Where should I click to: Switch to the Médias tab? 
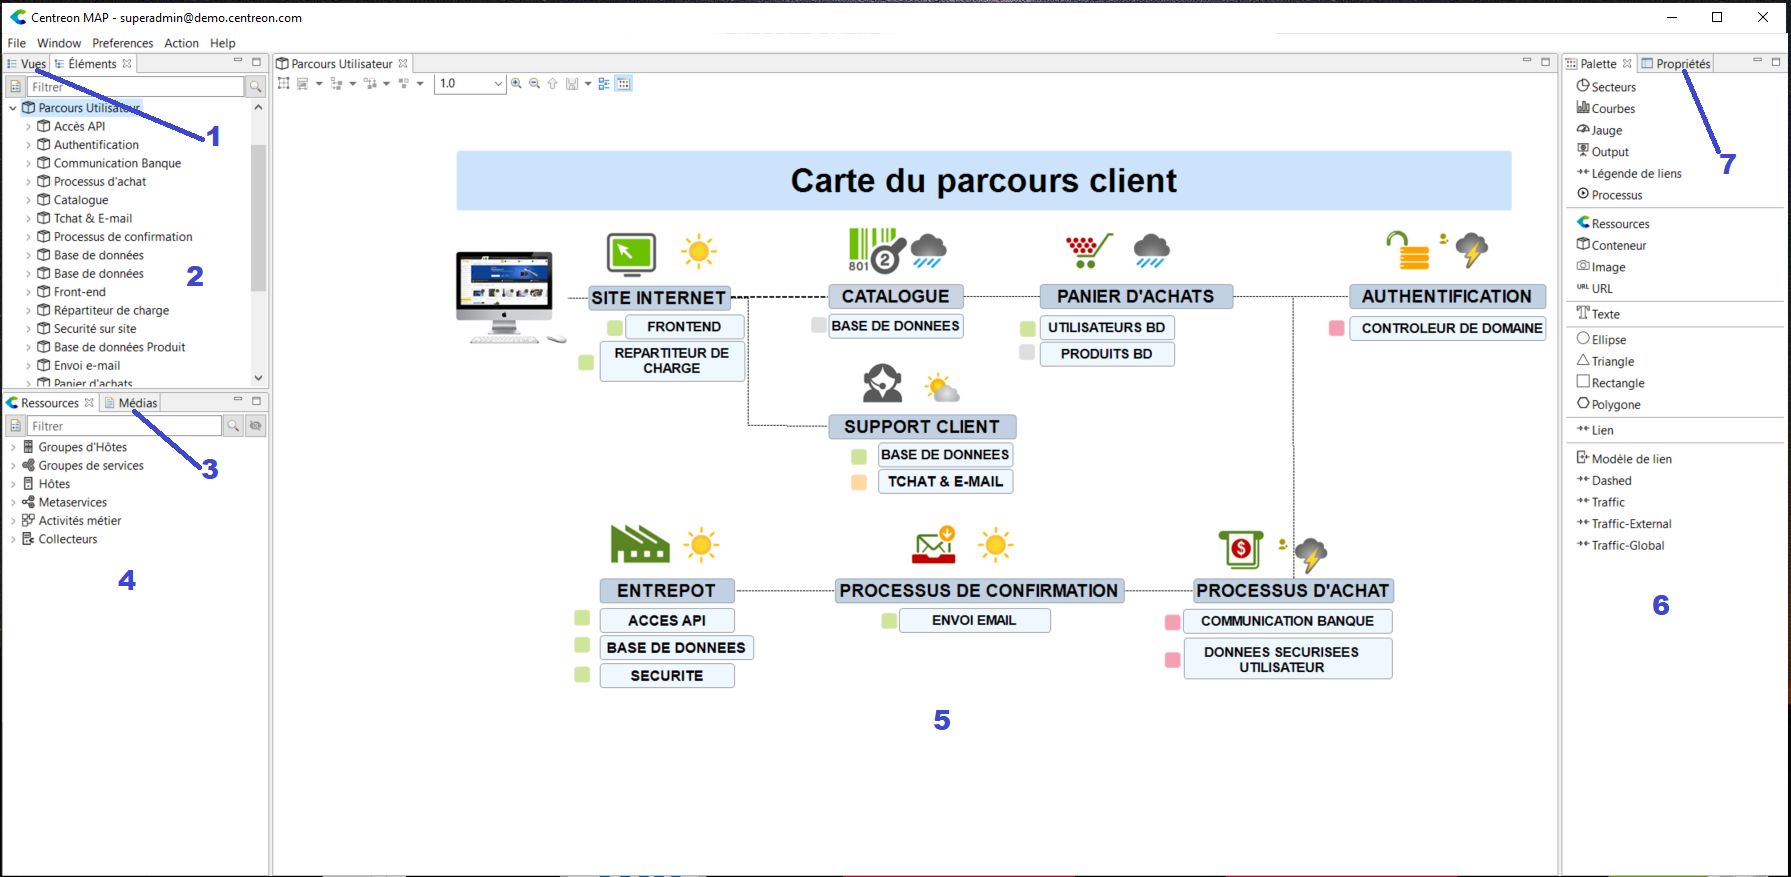137,403
